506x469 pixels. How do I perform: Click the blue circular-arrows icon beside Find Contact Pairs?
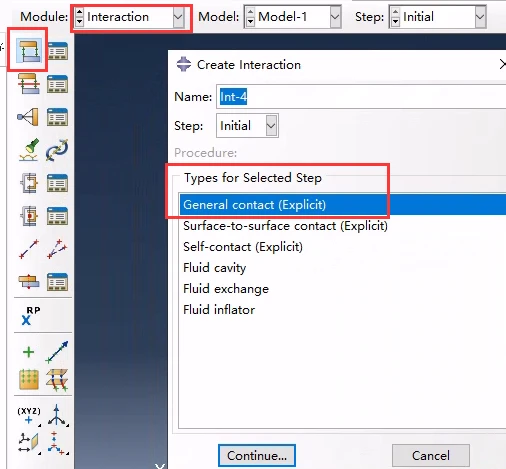(57, 150)
